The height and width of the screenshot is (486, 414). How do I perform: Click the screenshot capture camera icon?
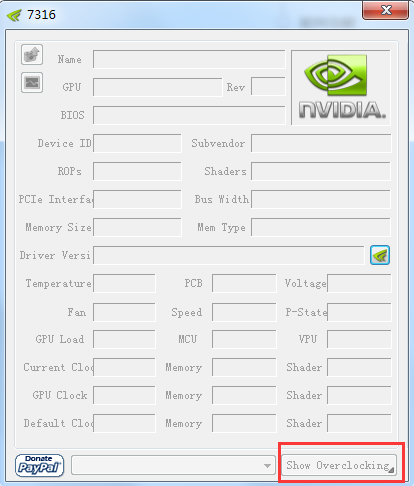tap(32, 54)
